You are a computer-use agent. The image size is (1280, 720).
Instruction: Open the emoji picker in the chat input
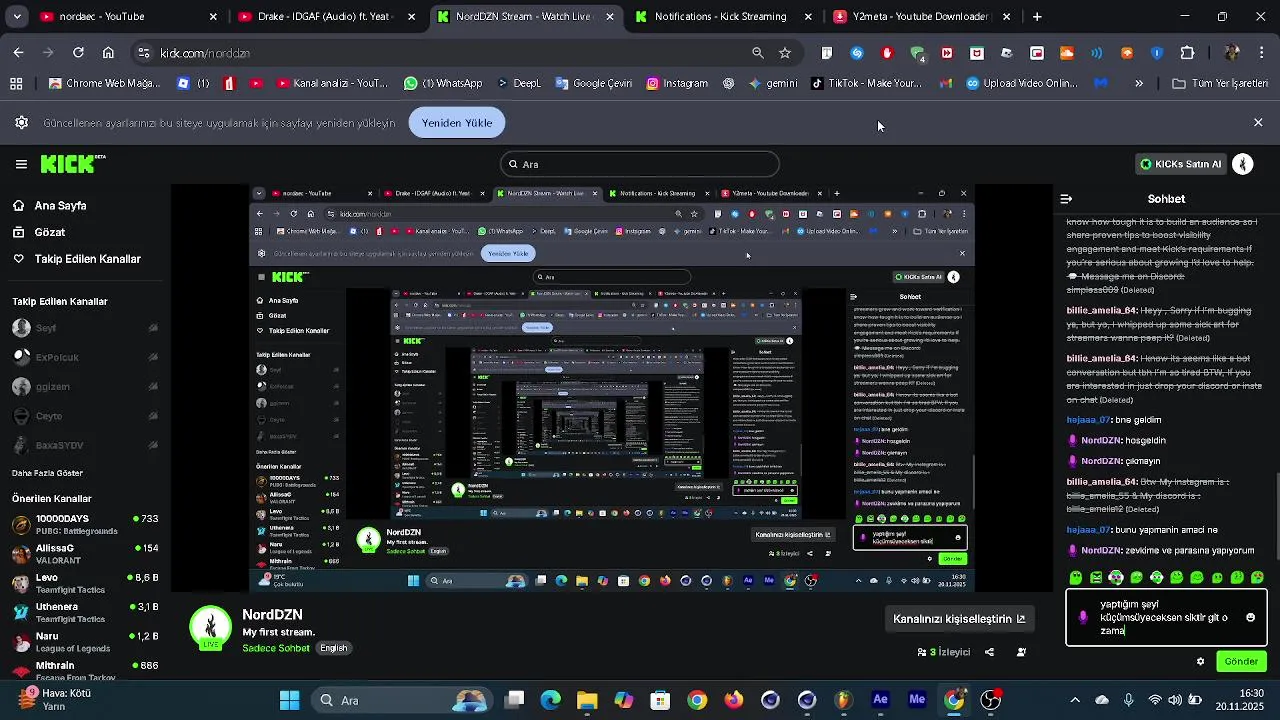(1250, 617)
